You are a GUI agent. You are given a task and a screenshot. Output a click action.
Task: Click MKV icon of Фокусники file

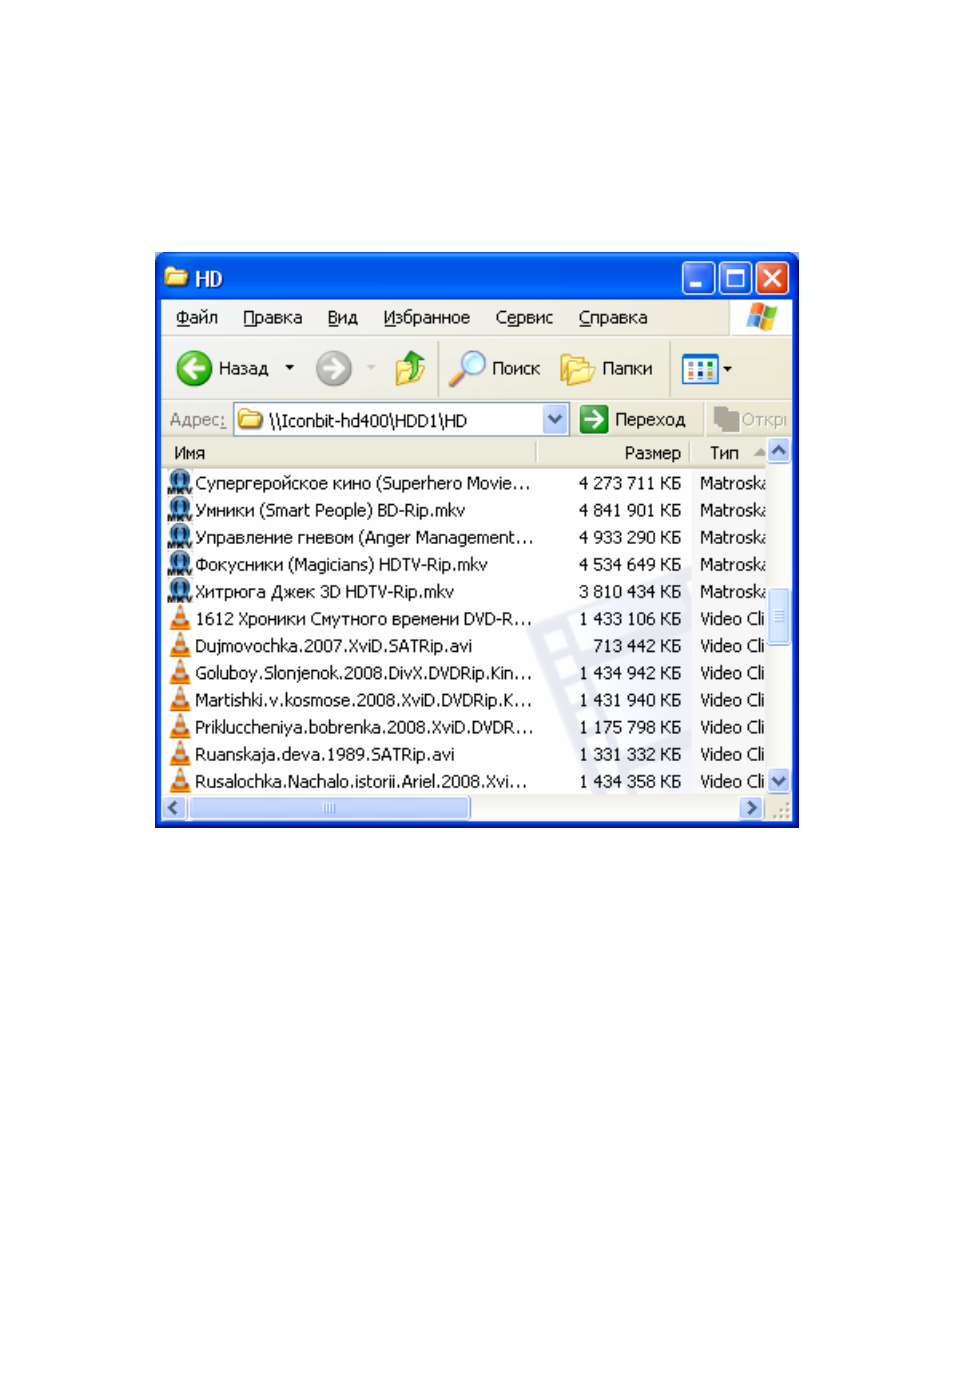click(180, 564)
